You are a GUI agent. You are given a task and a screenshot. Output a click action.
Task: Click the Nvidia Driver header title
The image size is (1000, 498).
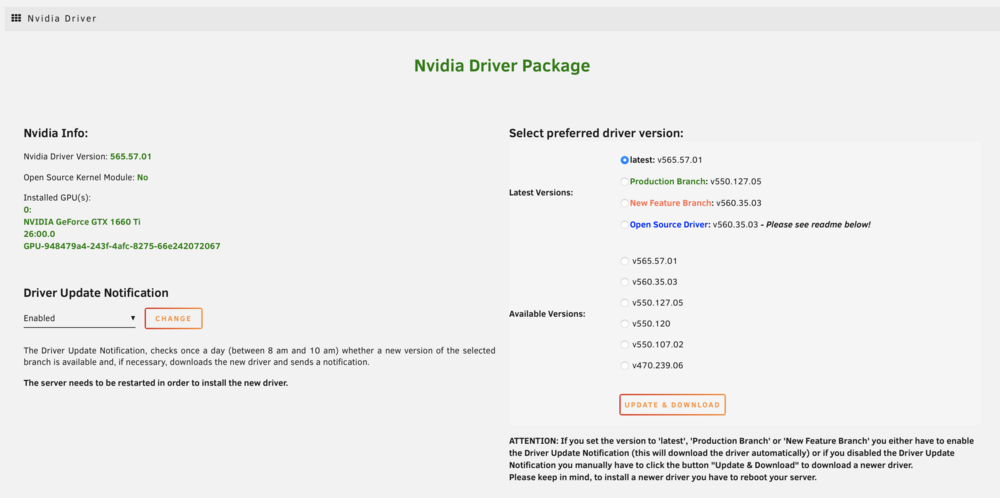[62, 18]
